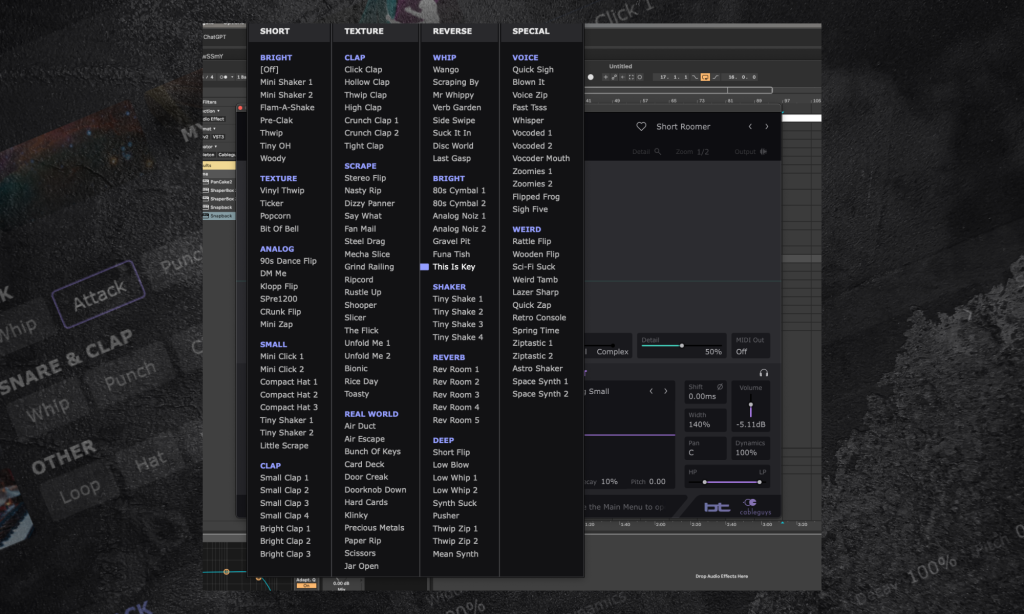Go to previous preset before Short Roomer
The image size is (1024, 614).
coord(750,127)
